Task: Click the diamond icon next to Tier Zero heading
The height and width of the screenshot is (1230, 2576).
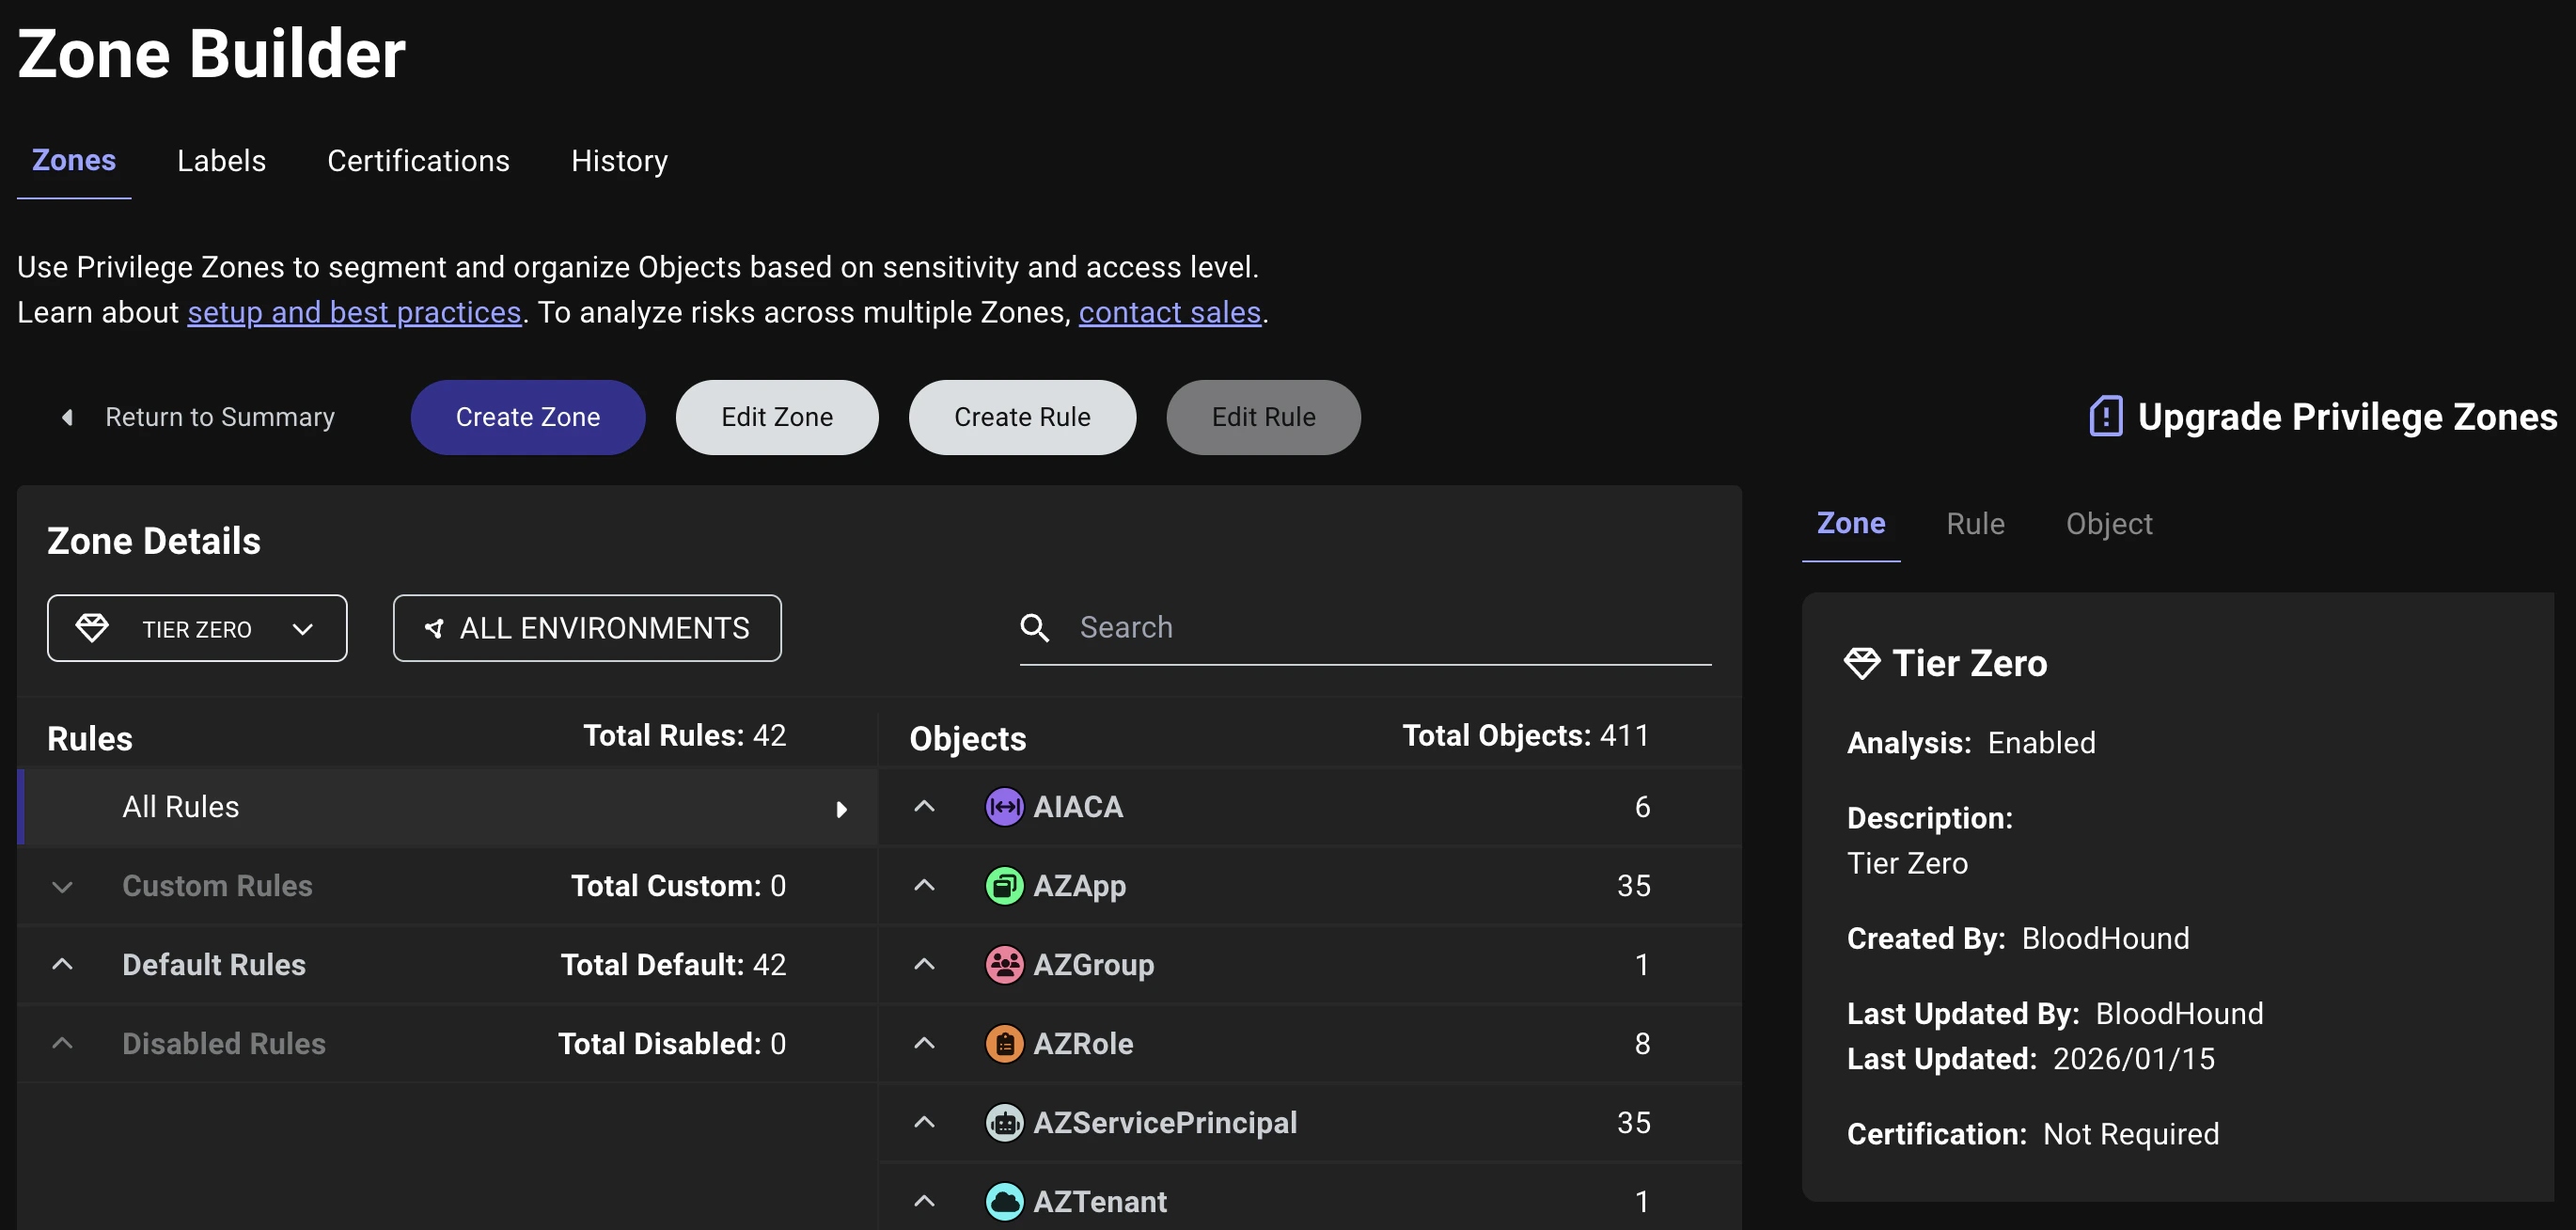Action: coord(1864,662)
